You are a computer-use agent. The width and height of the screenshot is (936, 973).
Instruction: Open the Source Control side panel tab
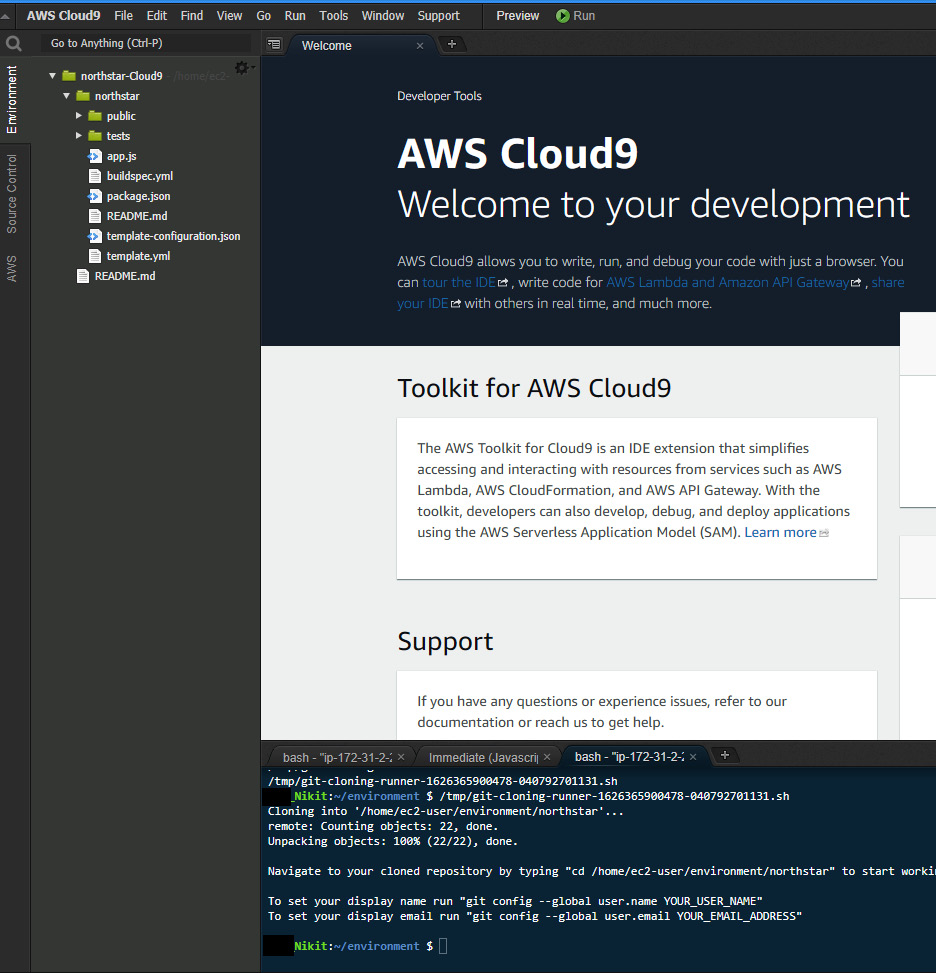pyautogui.click(x=12, y=194)
